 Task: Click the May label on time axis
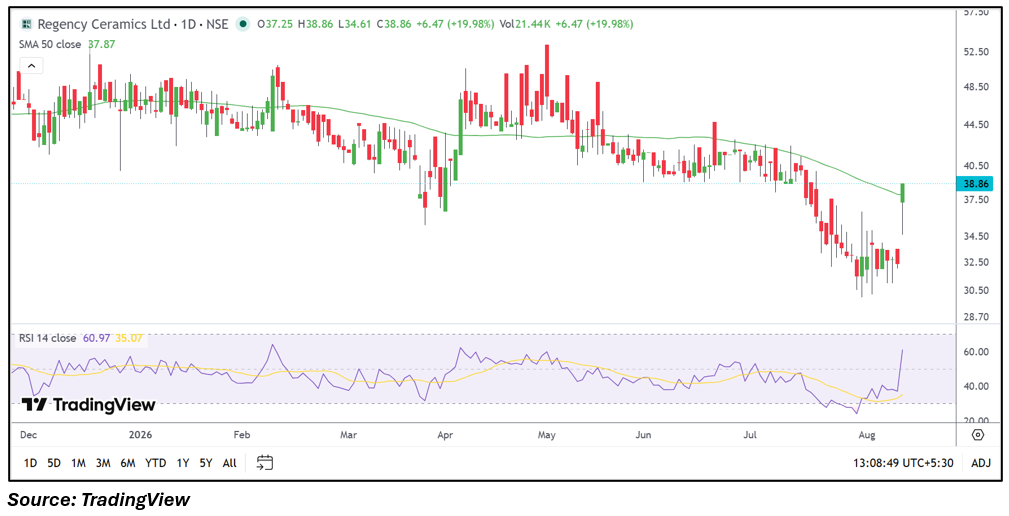click(546, 435)
